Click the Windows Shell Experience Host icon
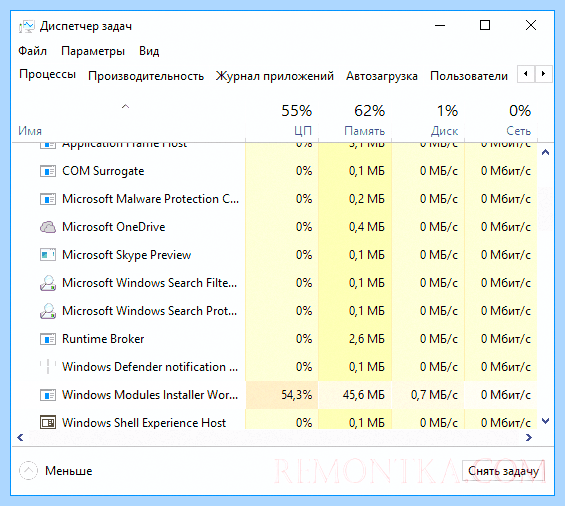 point(48,422)
